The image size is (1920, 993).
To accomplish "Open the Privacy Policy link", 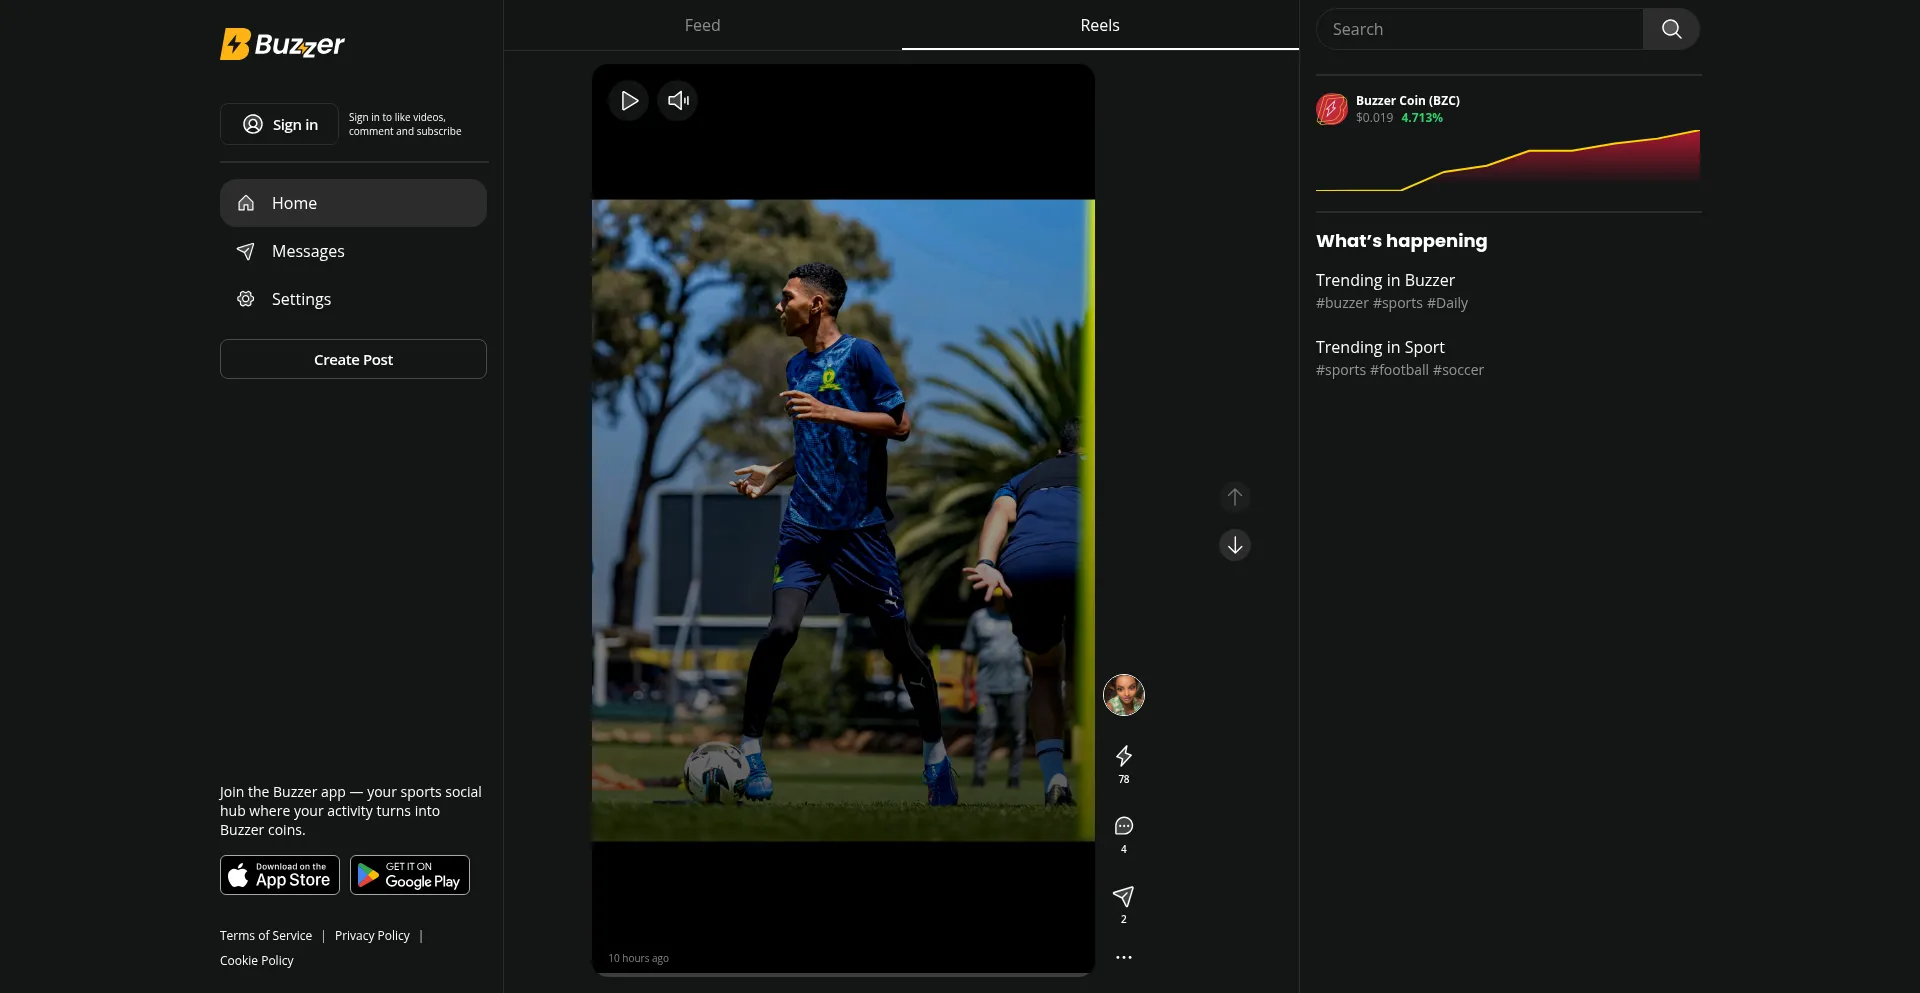I will tap(372, 936).
